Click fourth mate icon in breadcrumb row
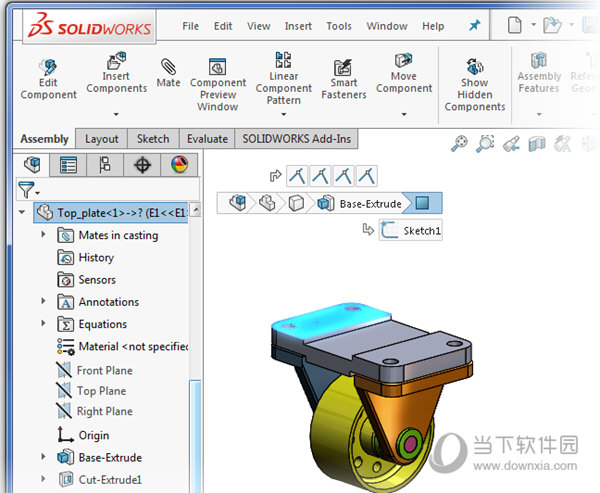600x493 pixels. [x=367, y=176]
